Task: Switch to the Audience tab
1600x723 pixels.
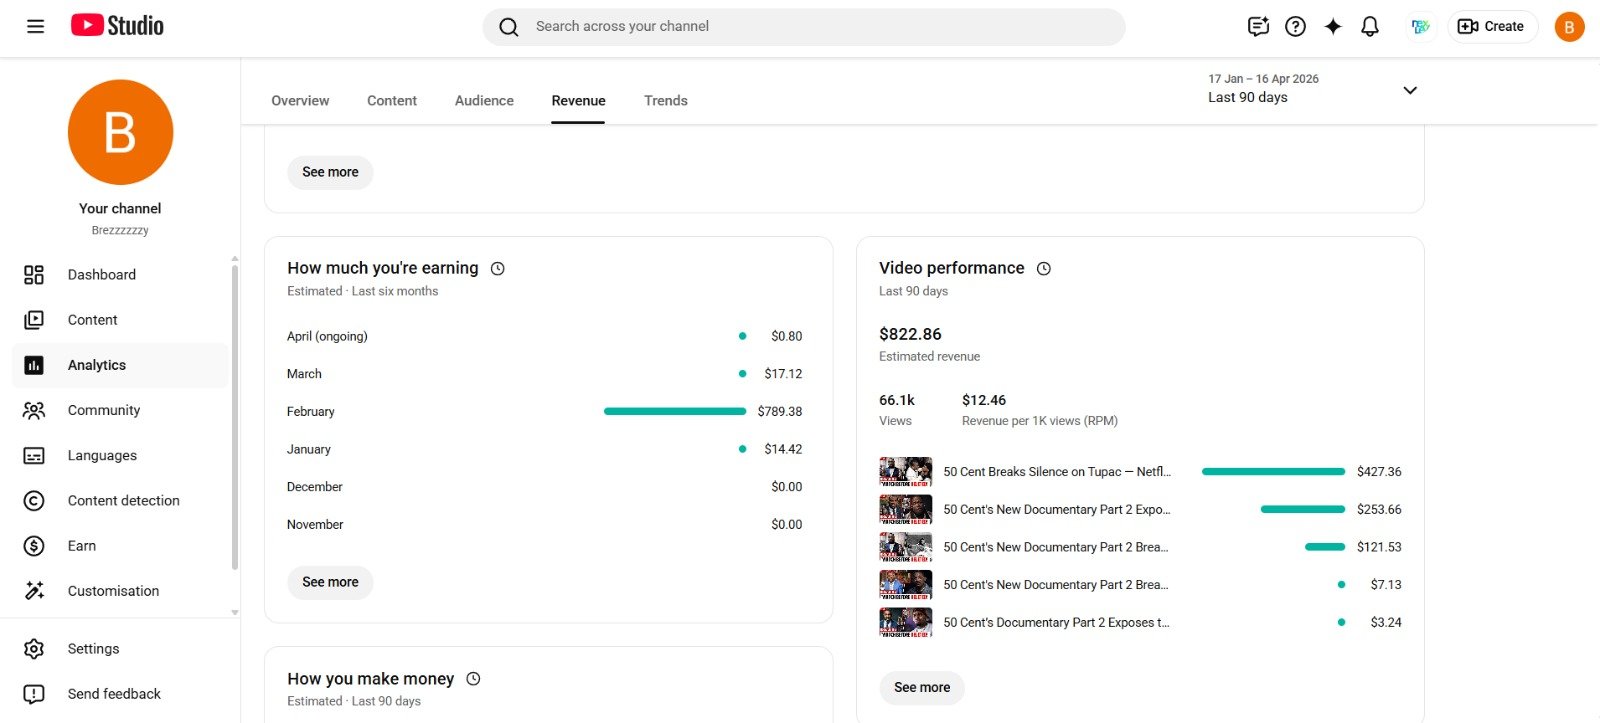Action: (484, 101)
